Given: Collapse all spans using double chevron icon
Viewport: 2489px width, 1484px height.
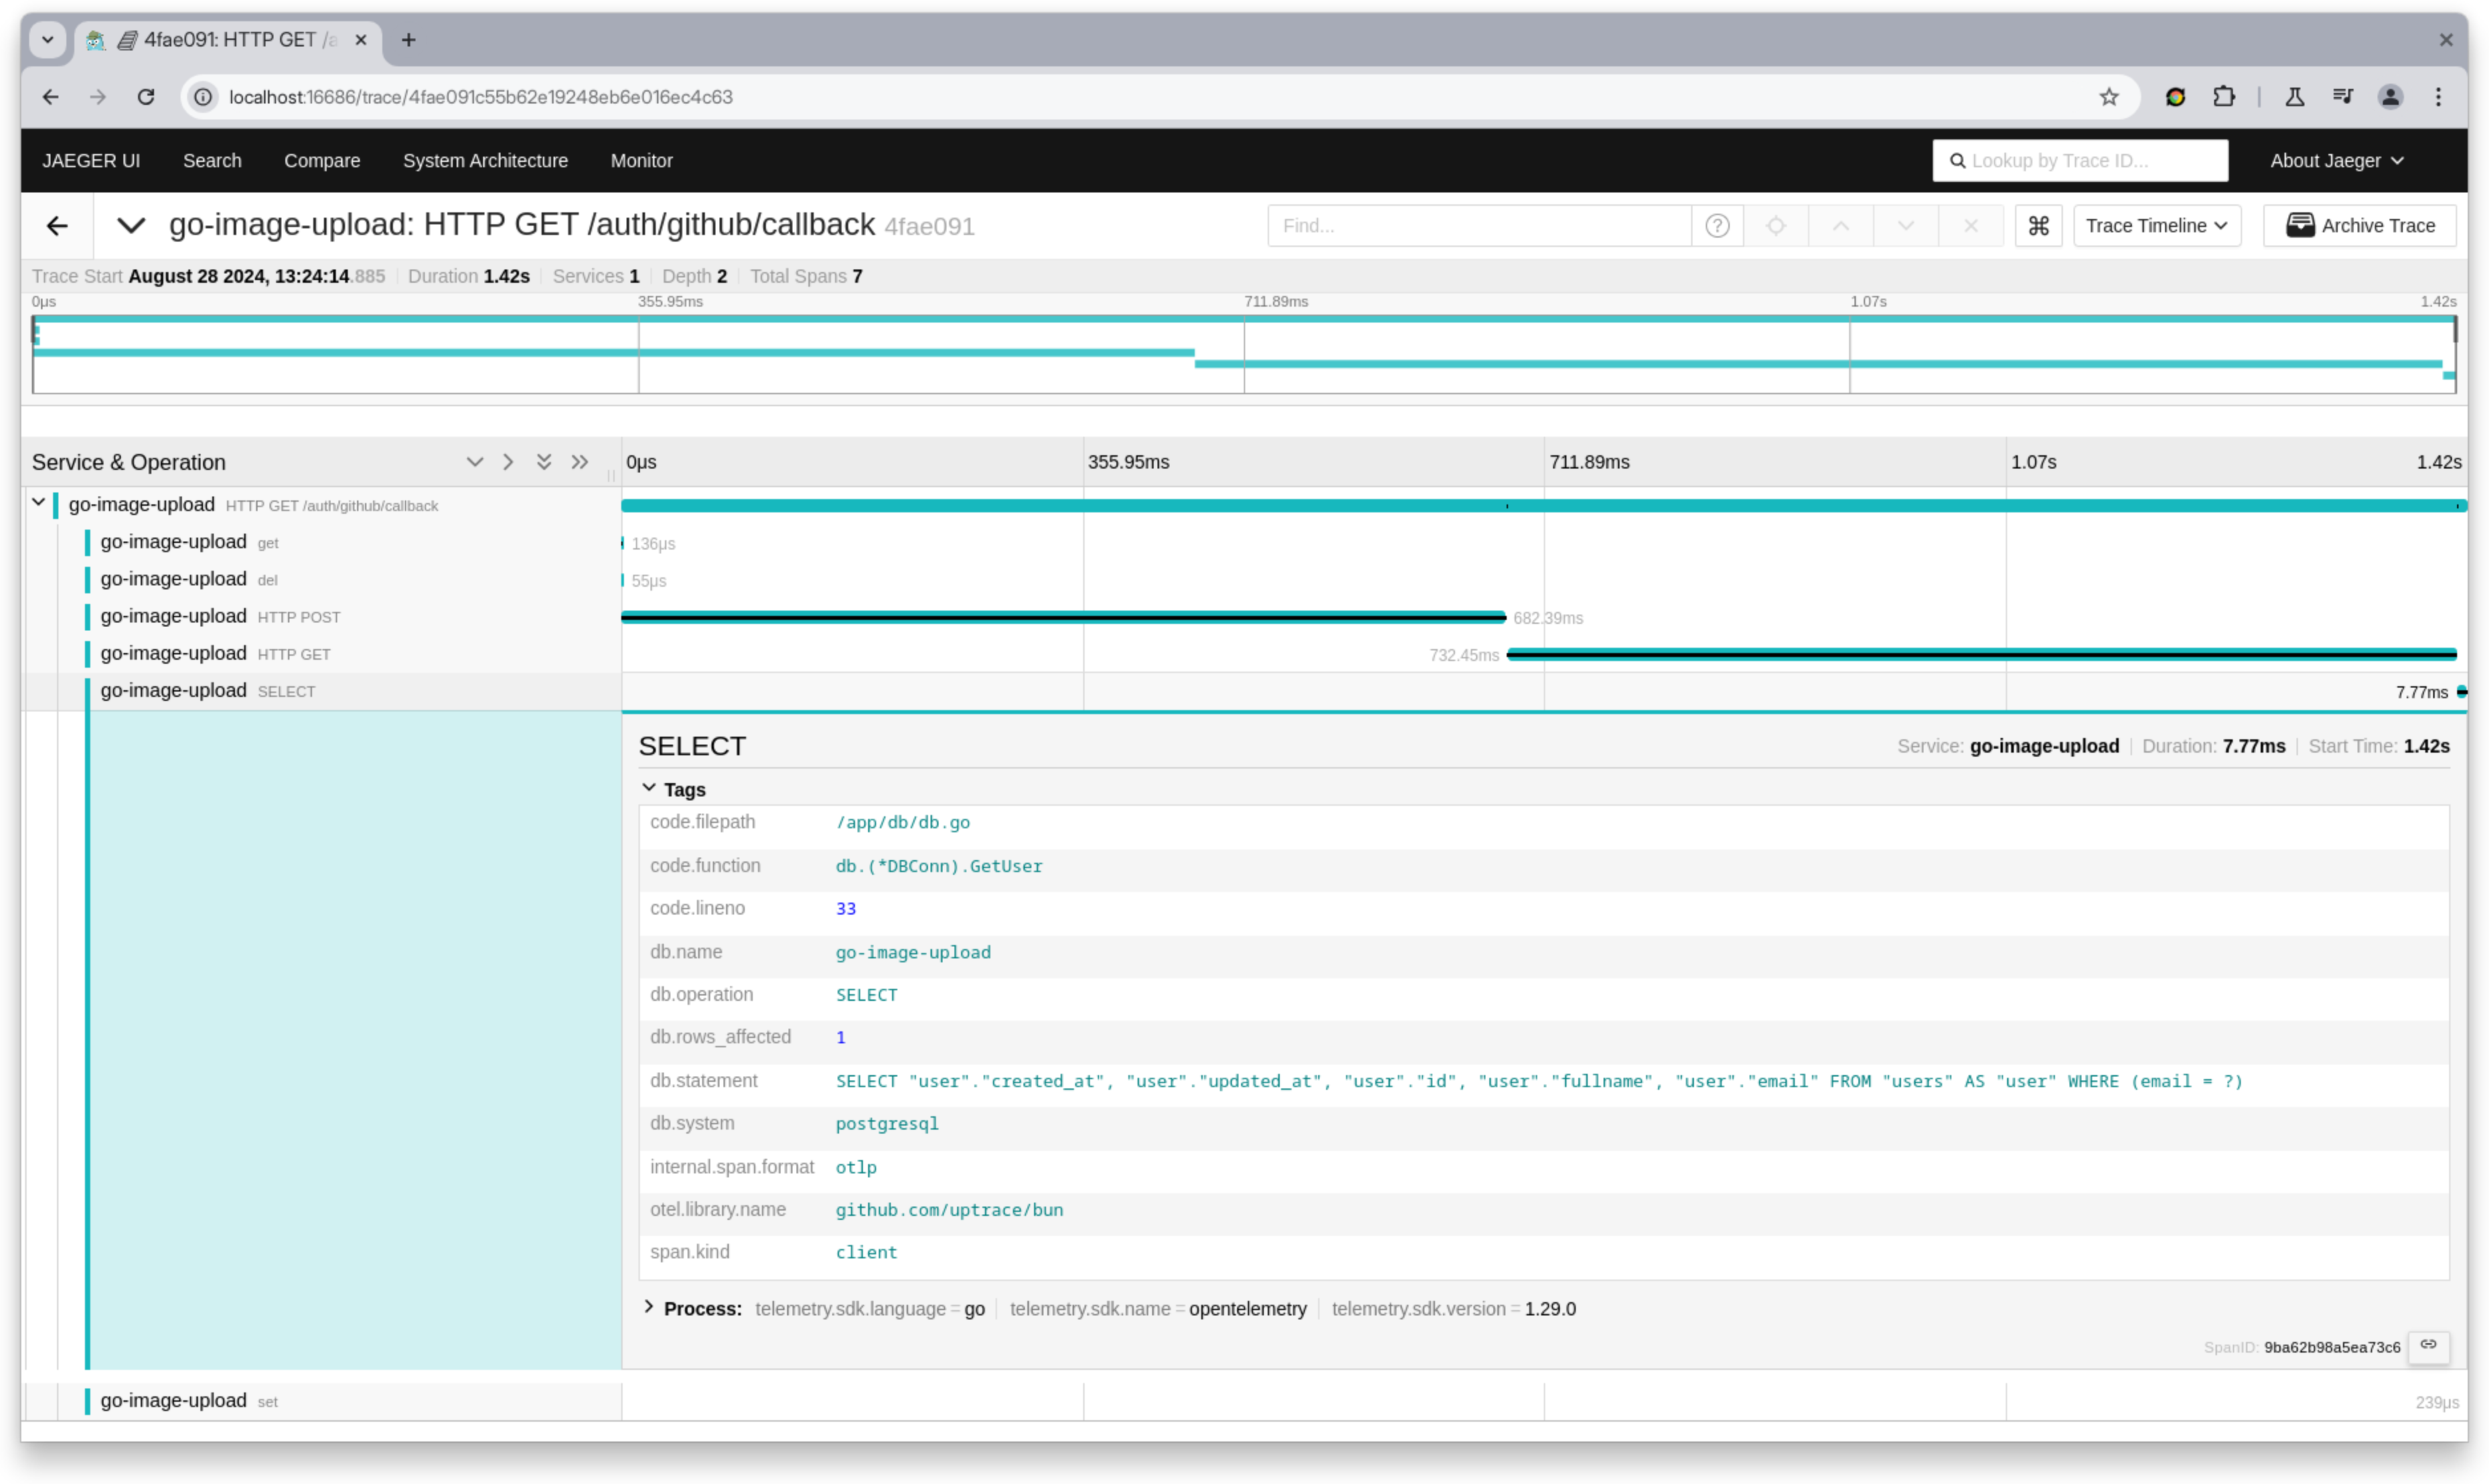Looking at the screenshot, I should point(543,461).
